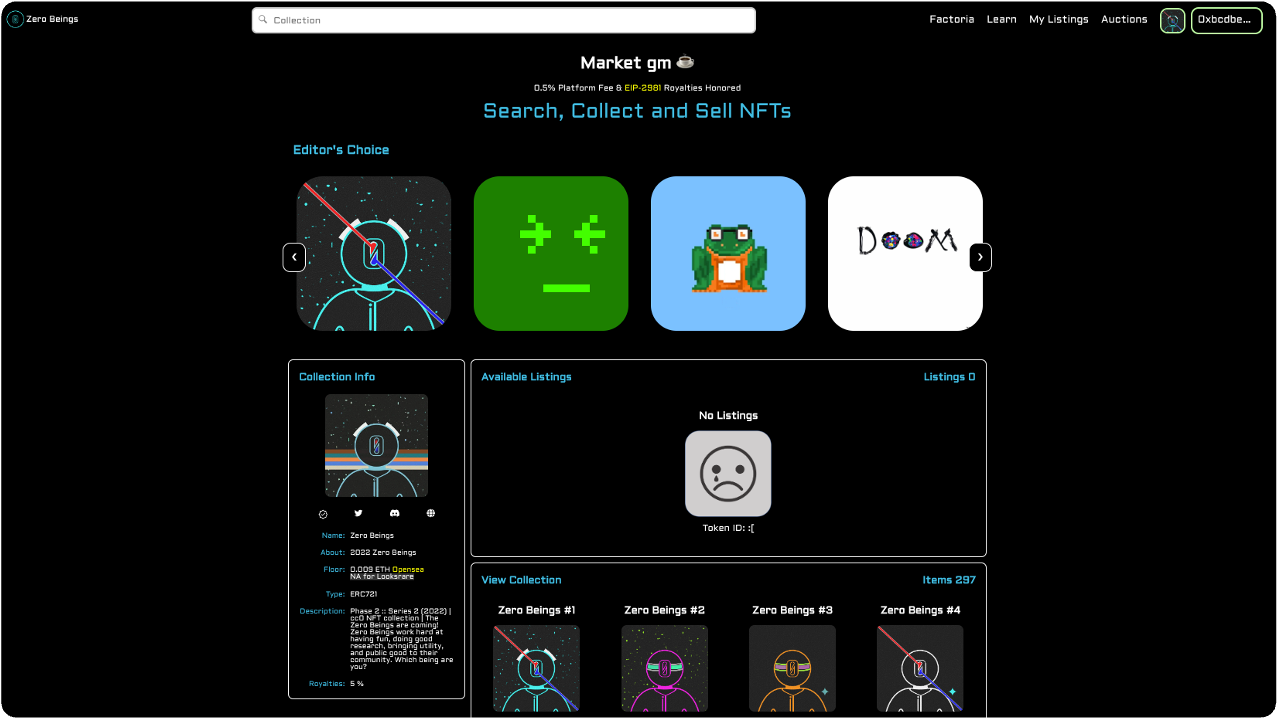Navigate to My Listings
The image size is (1277, 718).
click(1059, 19)
